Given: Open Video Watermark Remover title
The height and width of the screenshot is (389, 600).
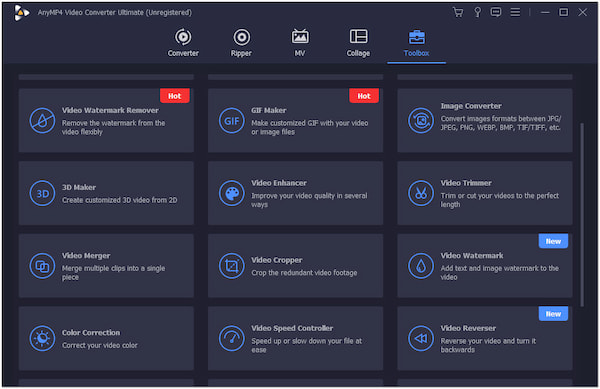Looking at the screenshot, I should (x=110, y=110).
